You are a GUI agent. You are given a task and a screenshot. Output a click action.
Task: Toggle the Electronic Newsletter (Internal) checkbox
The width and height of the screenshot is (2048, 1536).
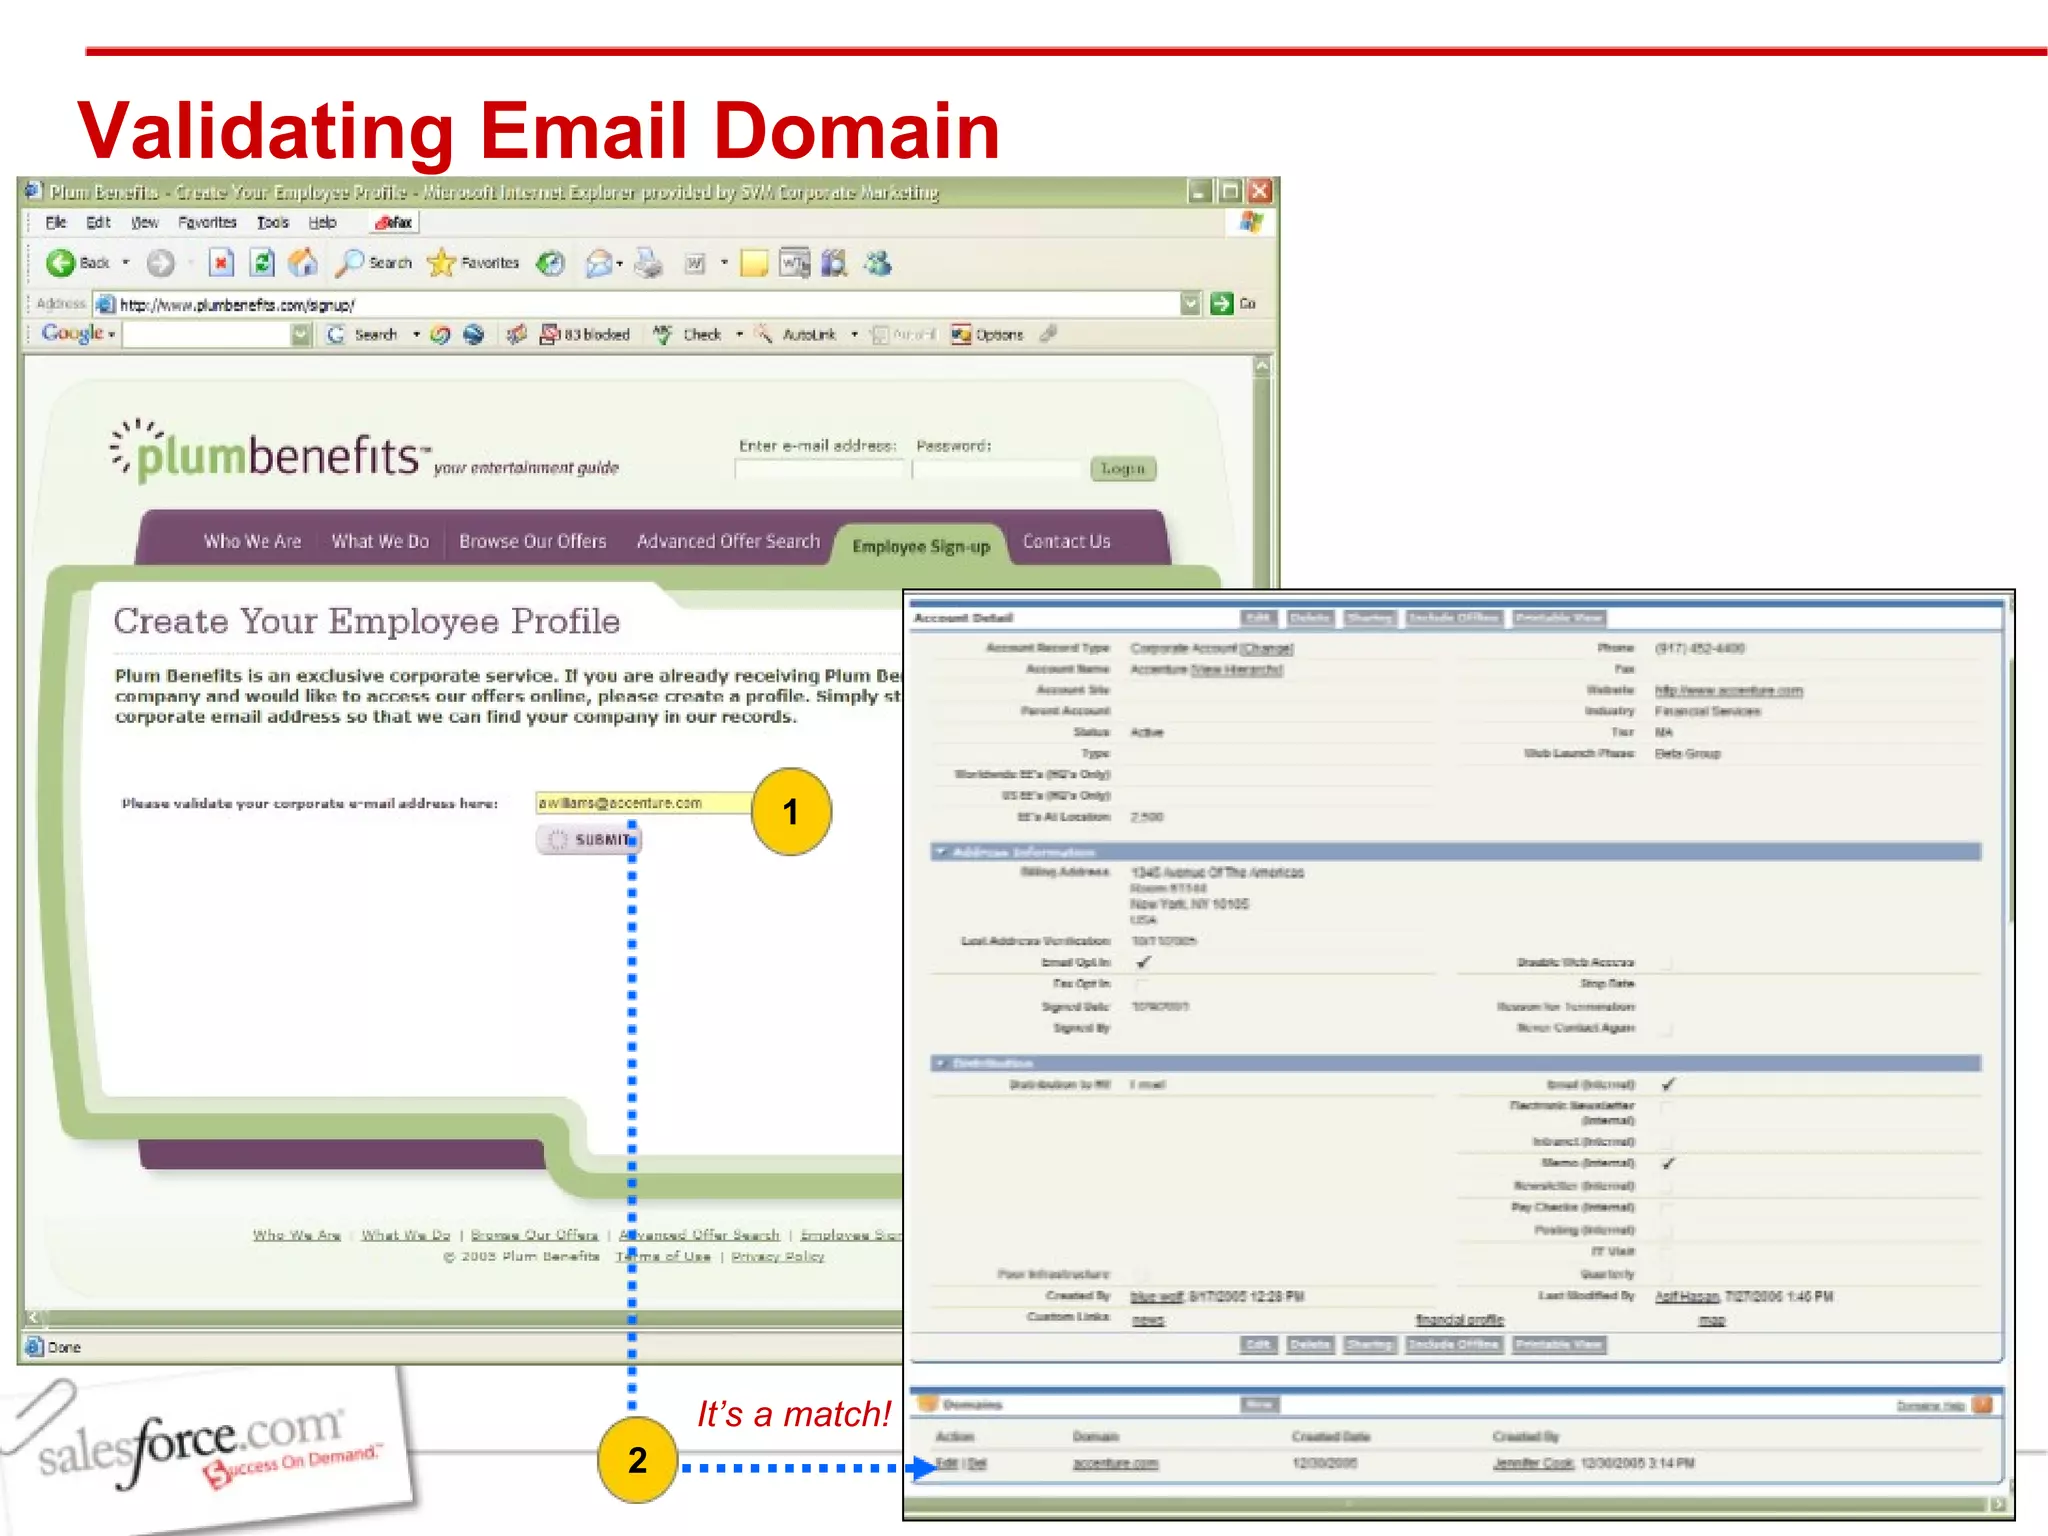[1666, 1106]
